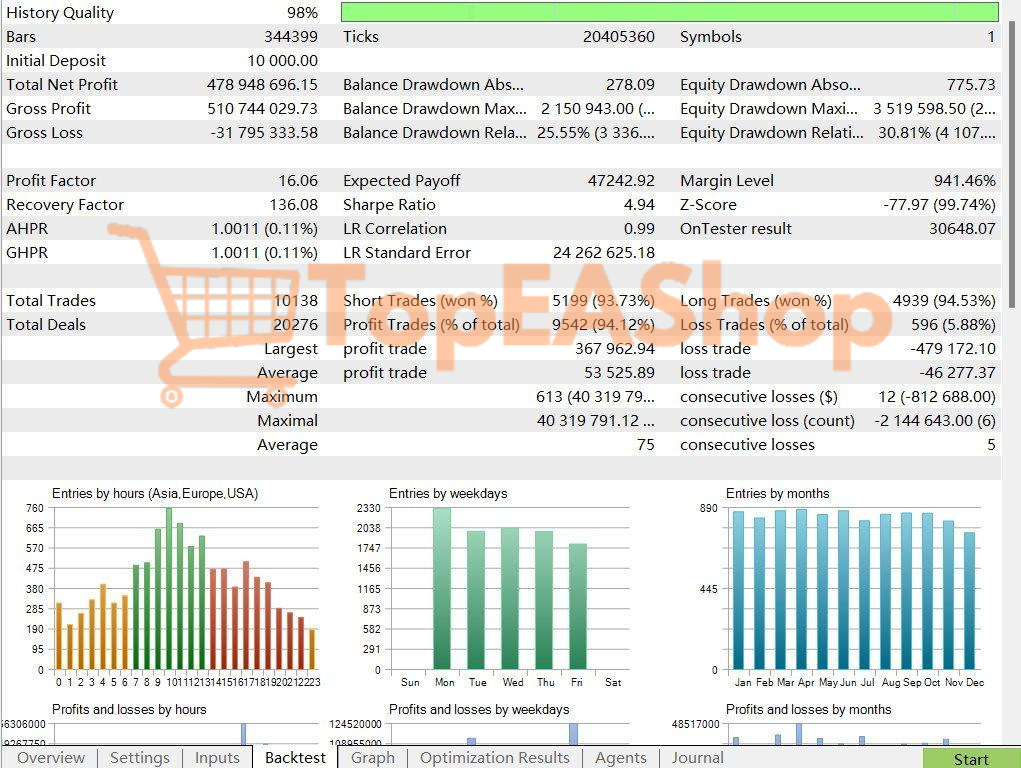Open the Inputs tab

216,758
